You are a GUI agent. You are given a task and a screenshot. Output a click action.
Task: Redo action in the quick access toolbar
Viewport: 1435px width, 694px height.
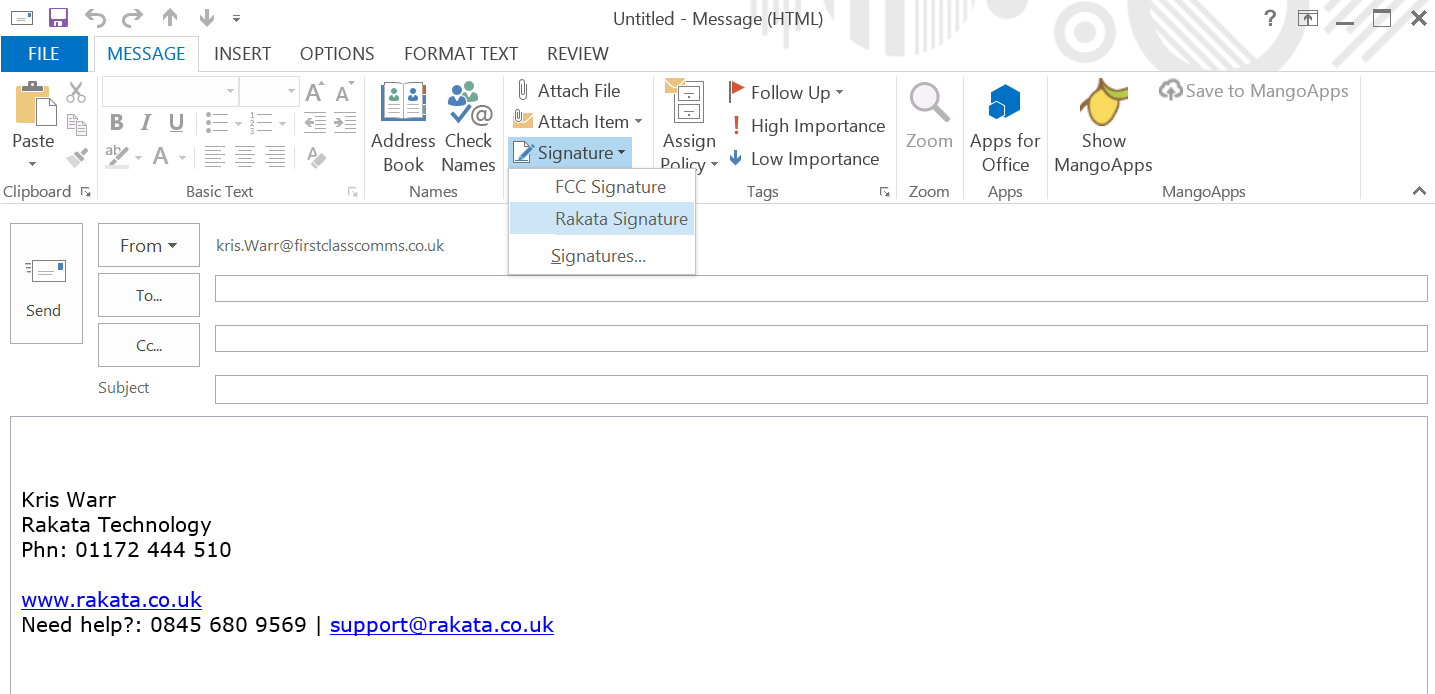(x=132, y=18)
